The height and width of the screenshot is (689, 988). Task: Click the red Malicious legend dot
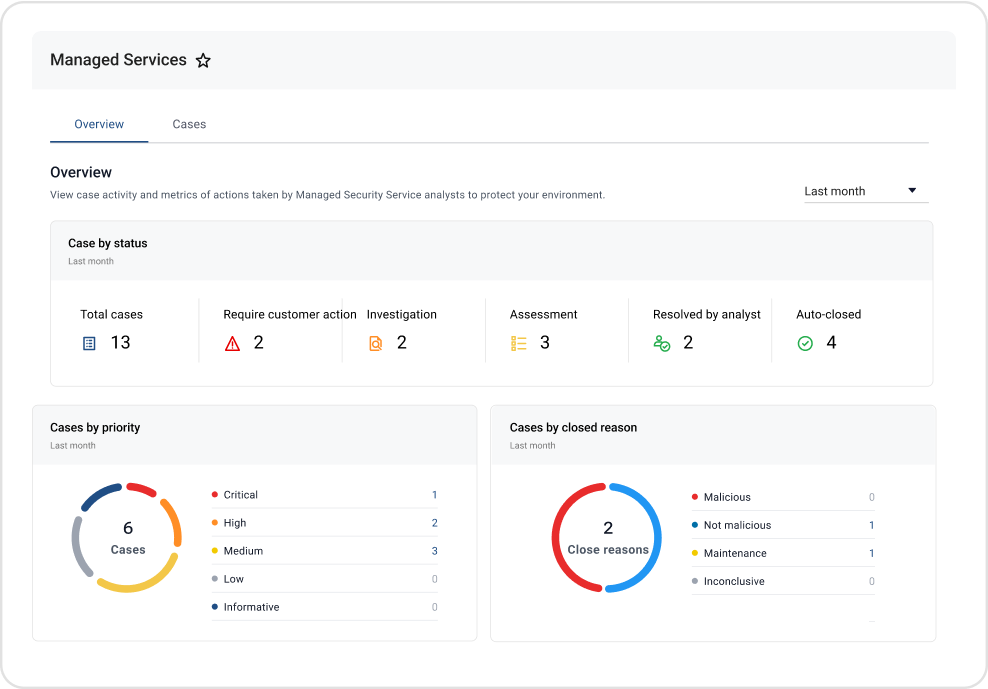(x=695, y=497)
